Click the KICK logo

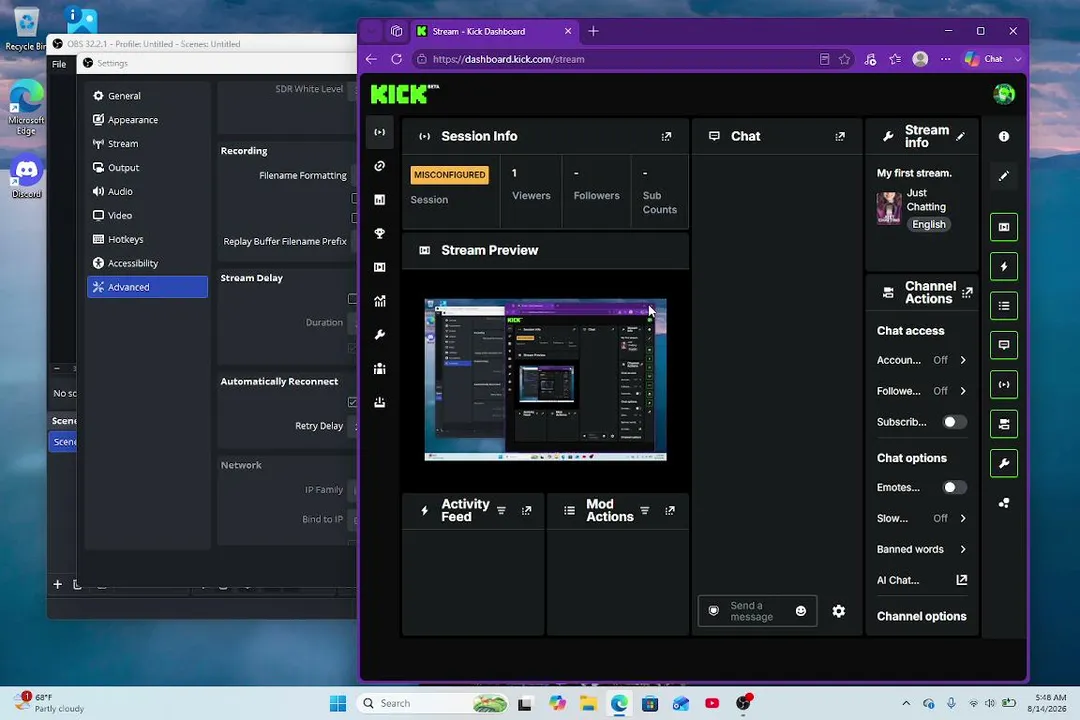pos(404,94)
